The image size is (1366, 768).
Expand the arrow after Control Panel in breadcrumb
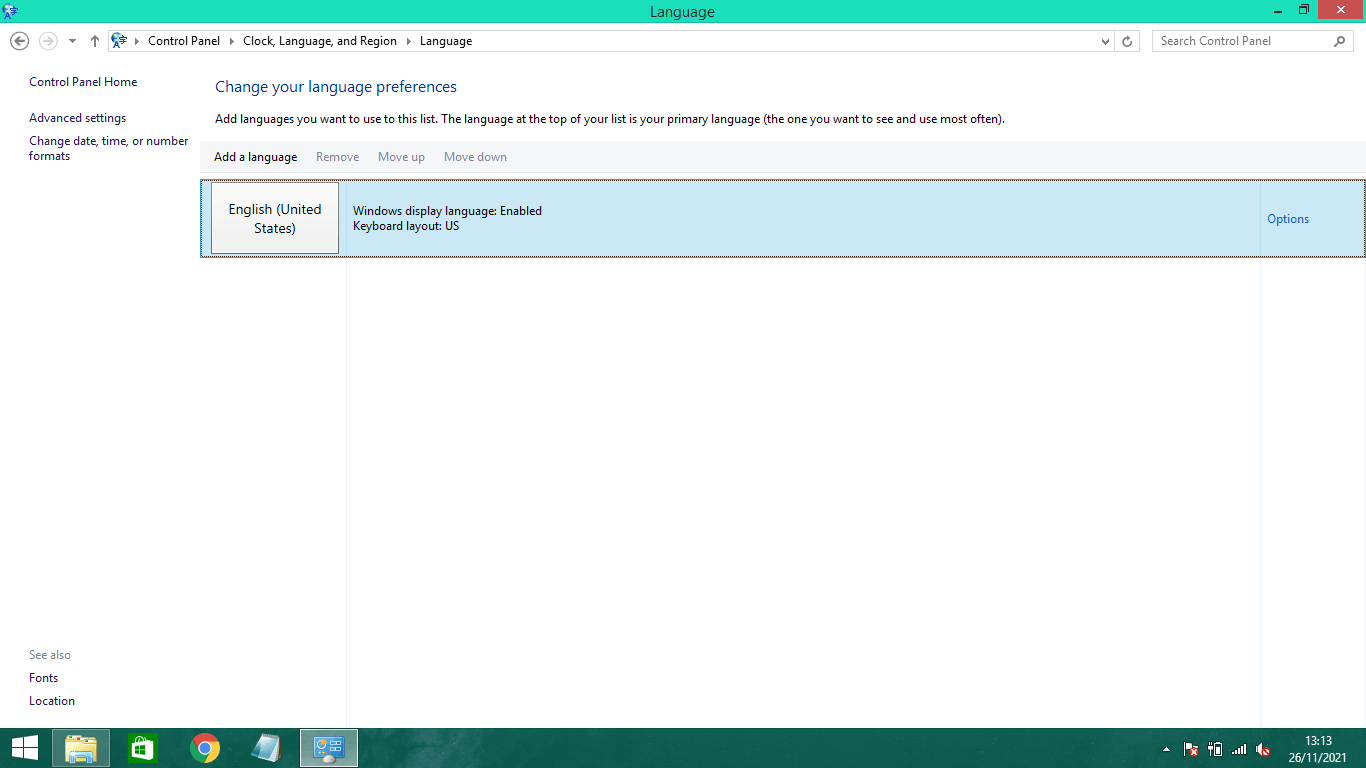tap(231, 41)
